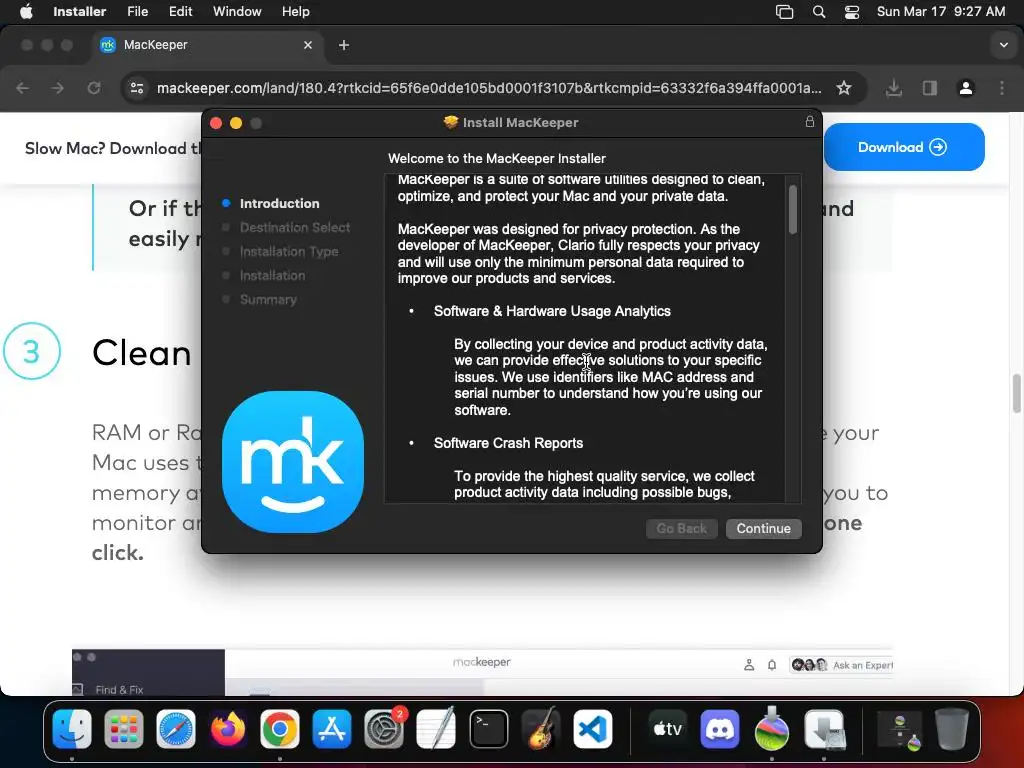Reload the page in Chrome
The height and width of the screenshot is (768, 1024).
[94, 88]
